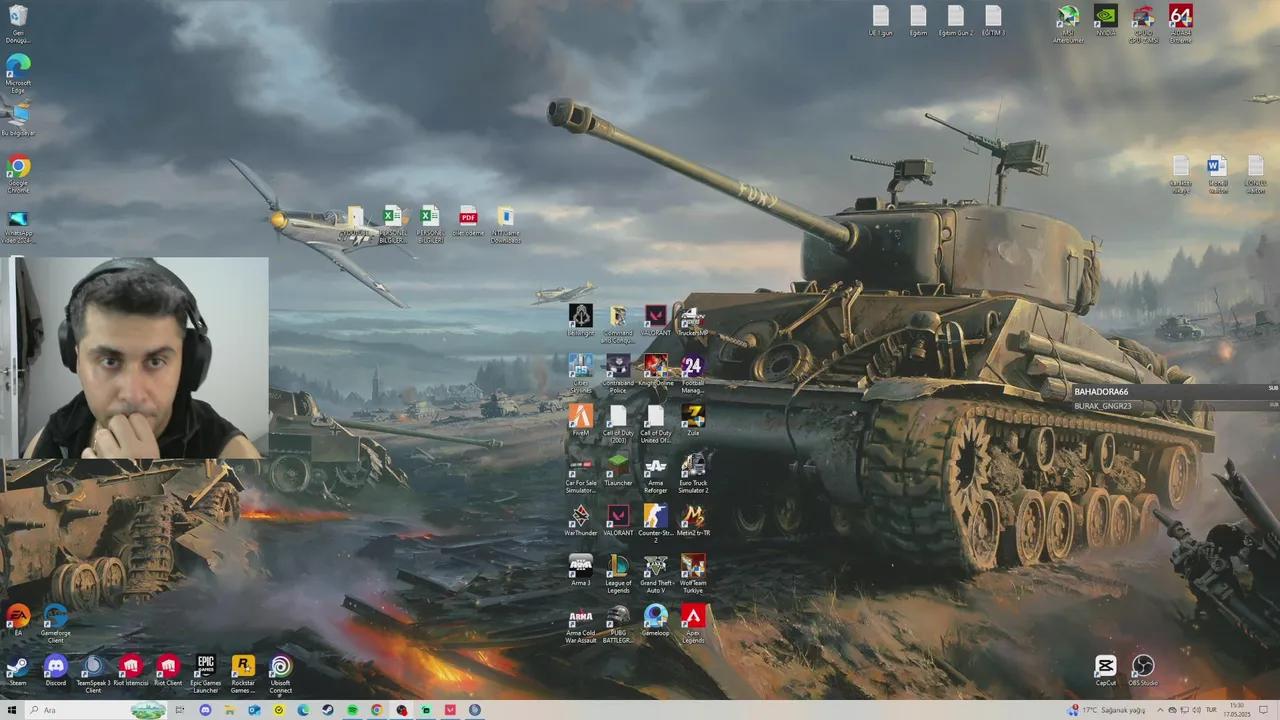Select the Knight Online shortcut
This screenshot has height=720, width=1280.
tap(655, 371)
